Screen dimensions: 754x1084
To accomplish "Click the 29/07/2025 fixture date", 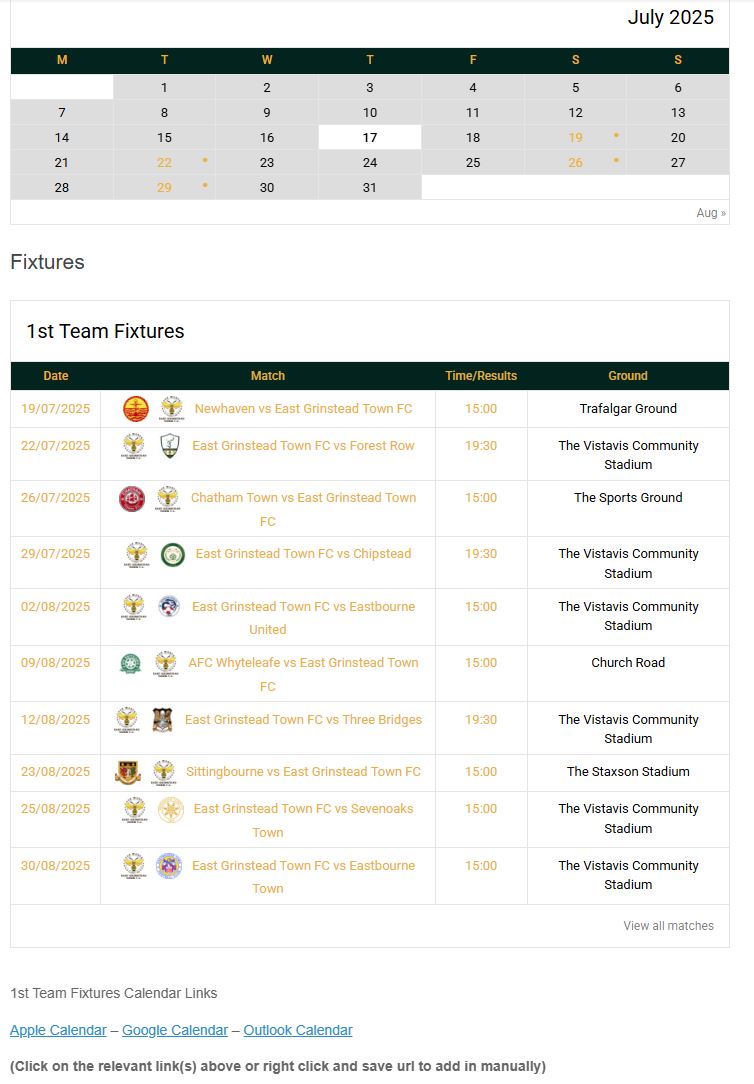I will click(55, 554).
